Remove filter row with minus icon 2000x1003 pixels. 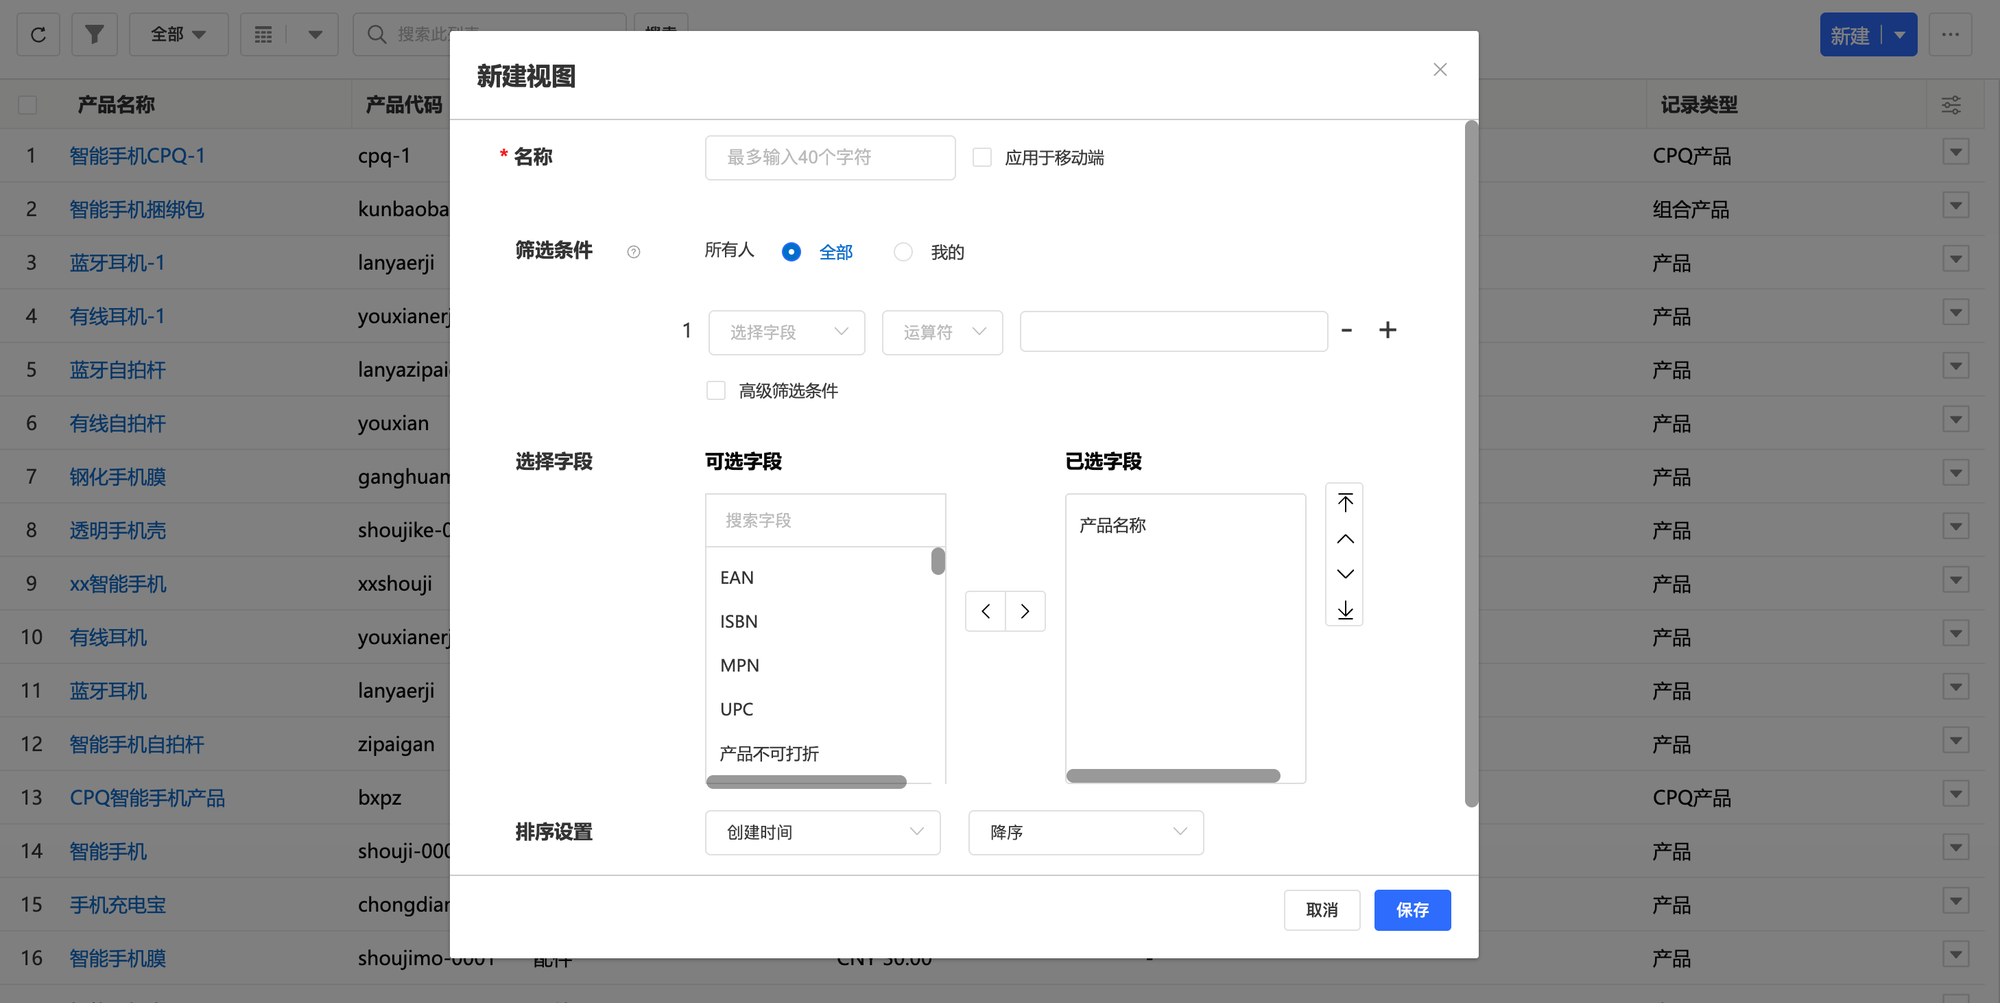point(1347,330)
